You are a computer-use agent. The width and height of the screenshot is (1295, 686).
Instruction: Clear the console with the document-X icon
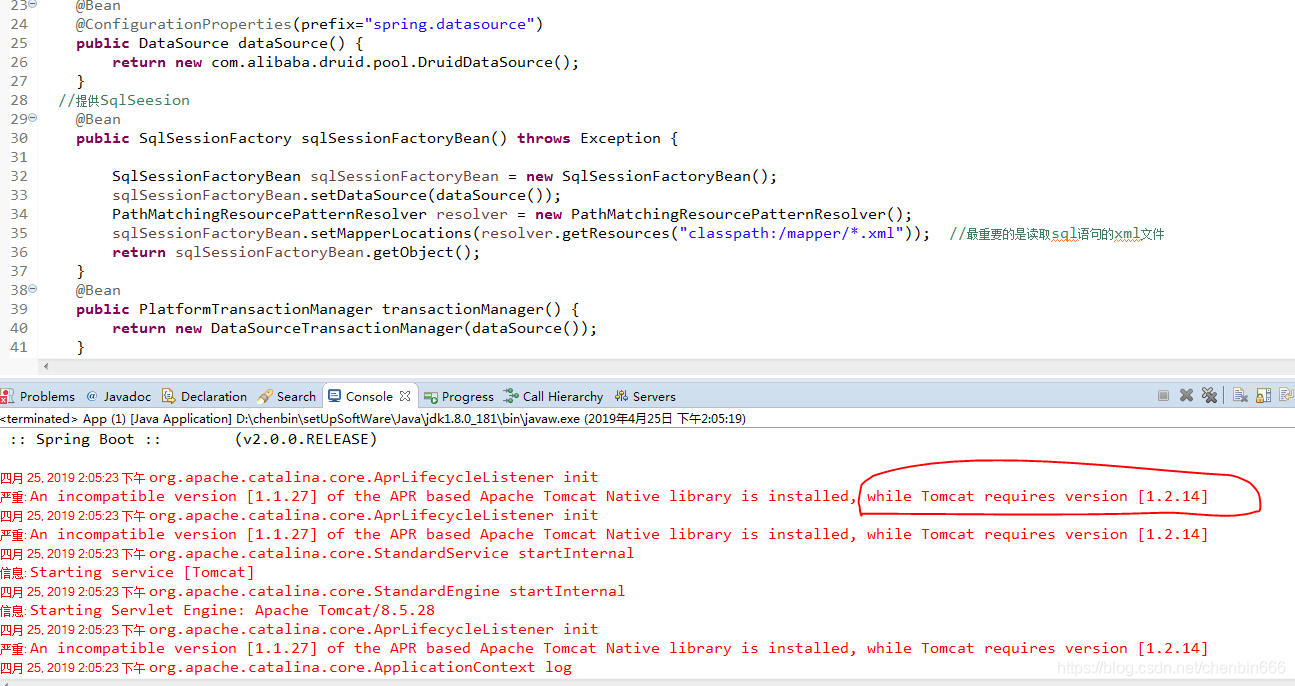point(1240,396)
